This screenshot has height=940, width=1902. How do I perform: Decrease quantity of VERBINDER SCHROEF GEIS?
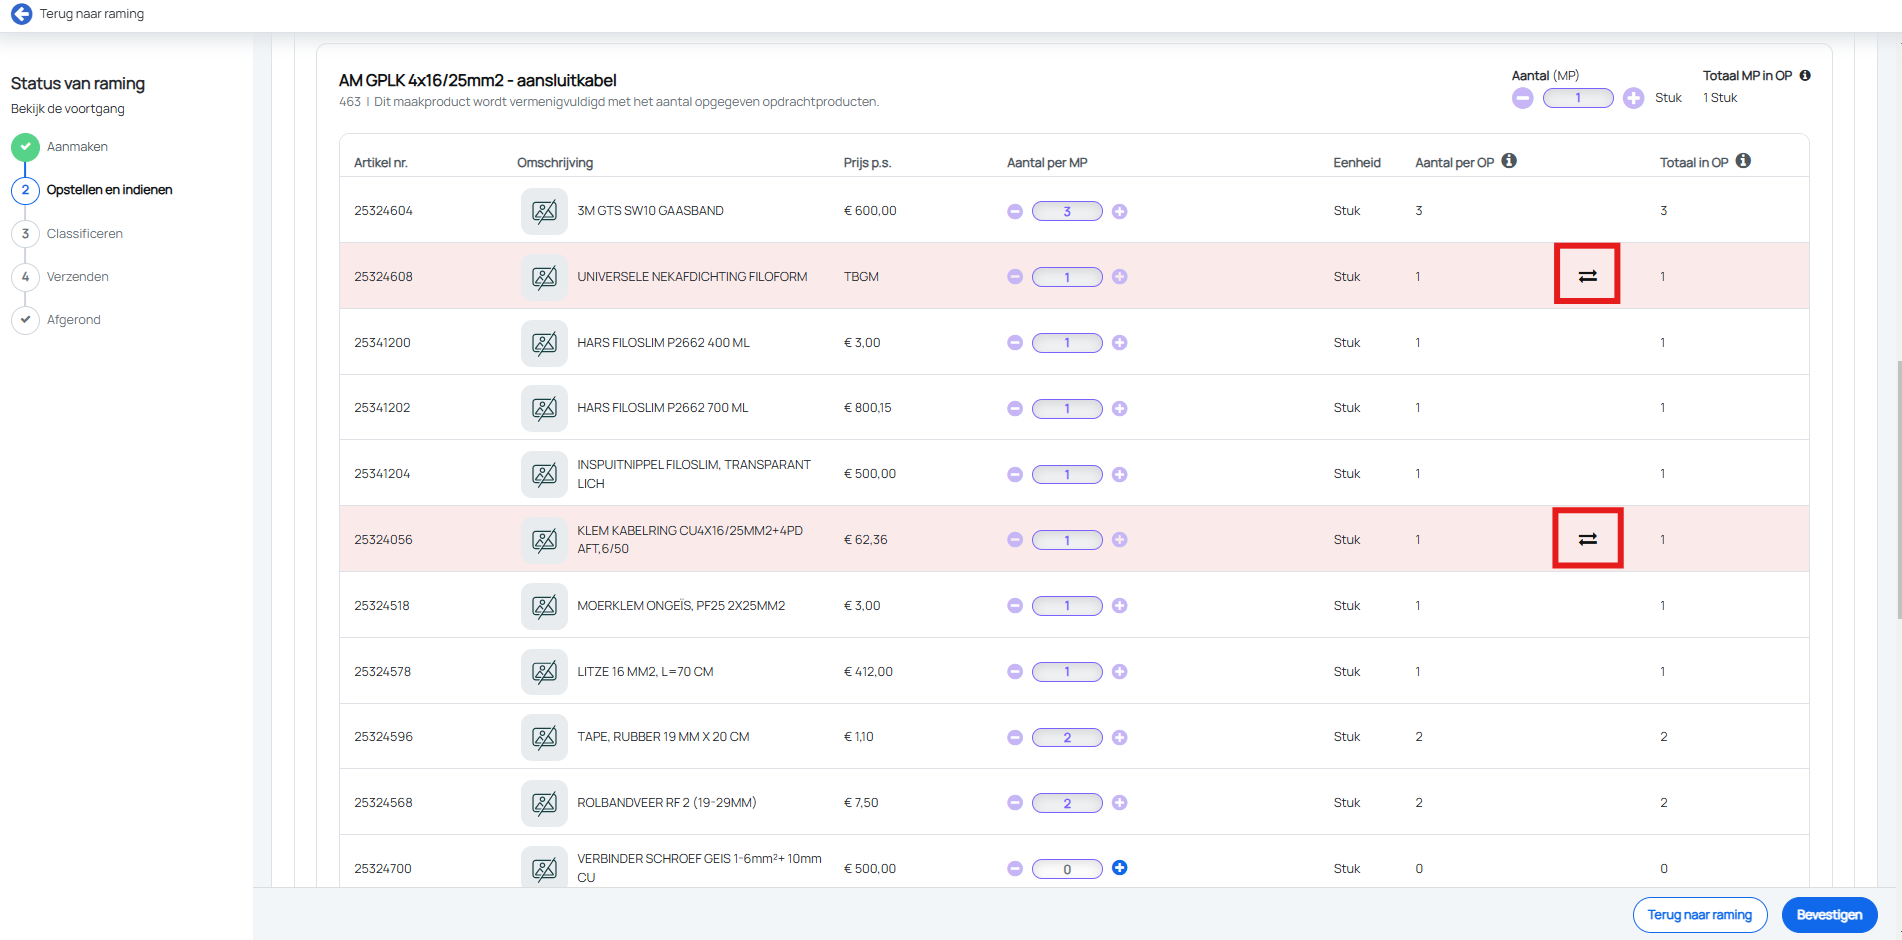click(x=1015, y=869)
